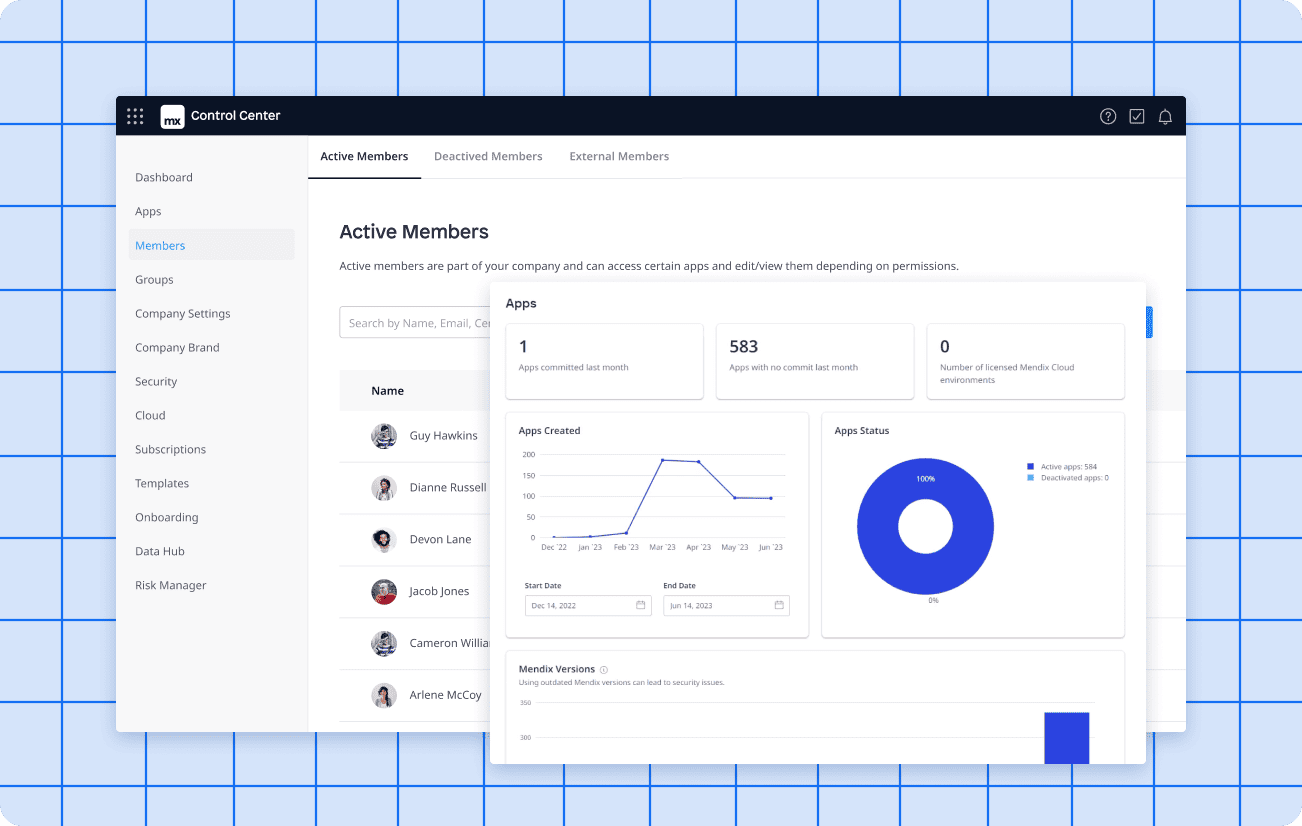Select Risk Manager in the sidebar
Image resolution: width=1302 pixels, height=826 pixels.
(x=171, y=586)
